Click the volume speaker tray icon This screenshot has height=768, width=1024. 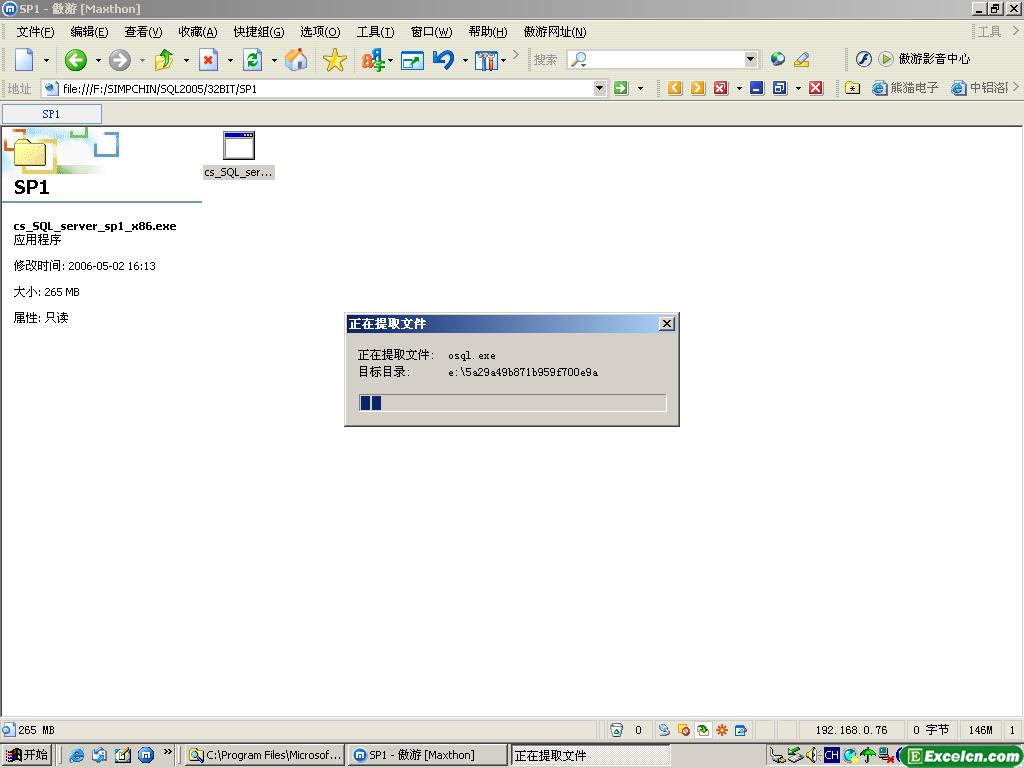813,755
